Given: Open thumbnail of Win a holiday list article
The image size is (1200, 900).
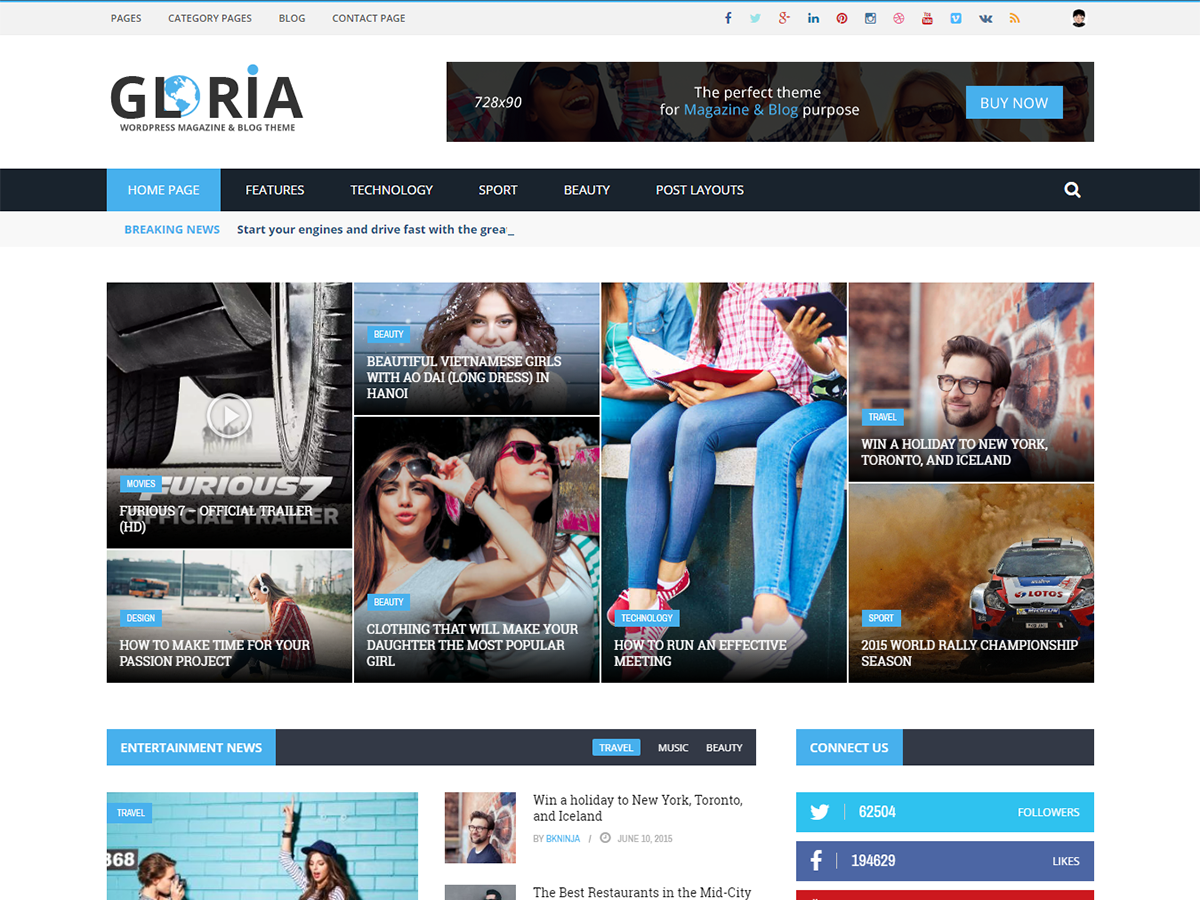Looking at the screenshot, I should 480,828.
